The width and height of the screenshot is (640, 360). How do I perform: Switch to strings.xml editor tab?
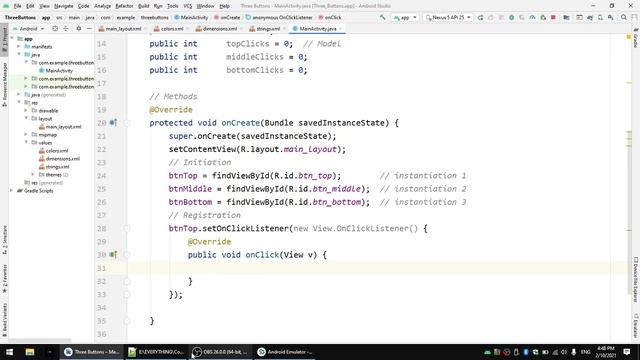pyautogui.click(x=267, y=29)
